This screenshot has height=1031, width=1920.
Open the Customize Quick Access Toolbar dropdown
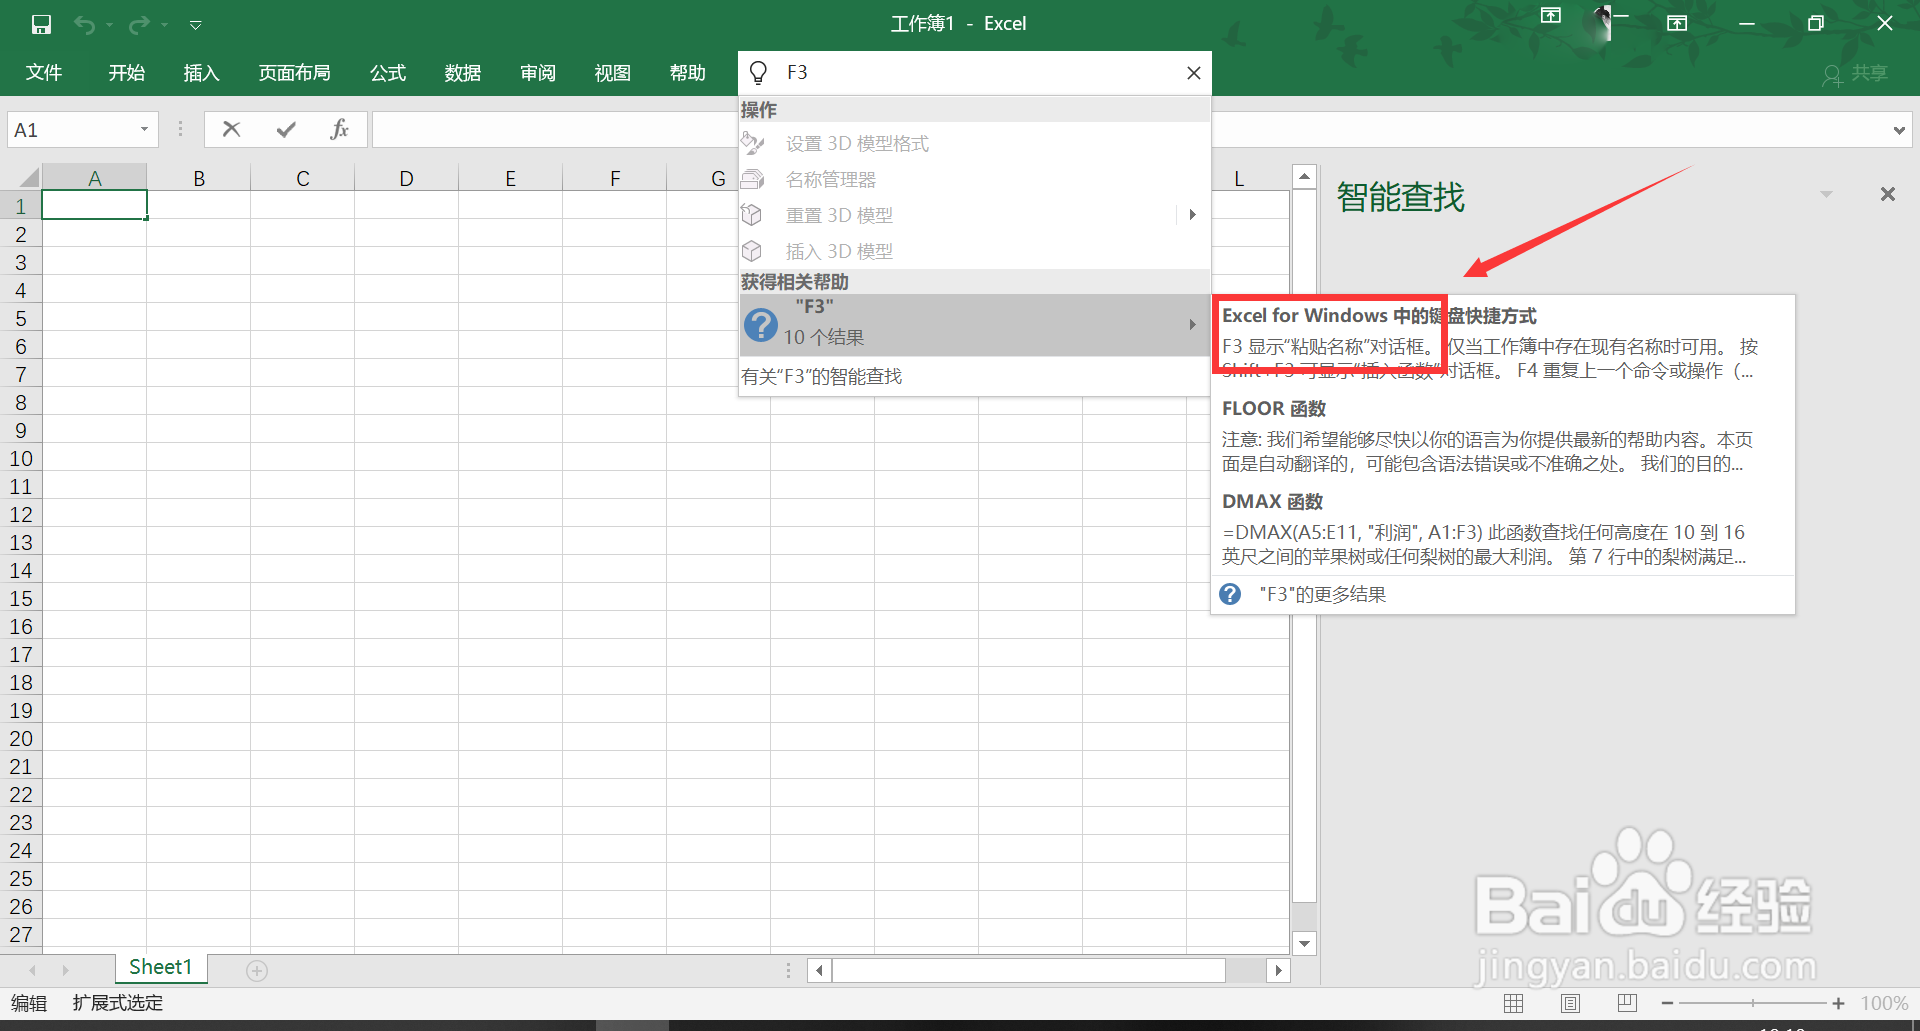pyautogui.click(x=196, y=25)
